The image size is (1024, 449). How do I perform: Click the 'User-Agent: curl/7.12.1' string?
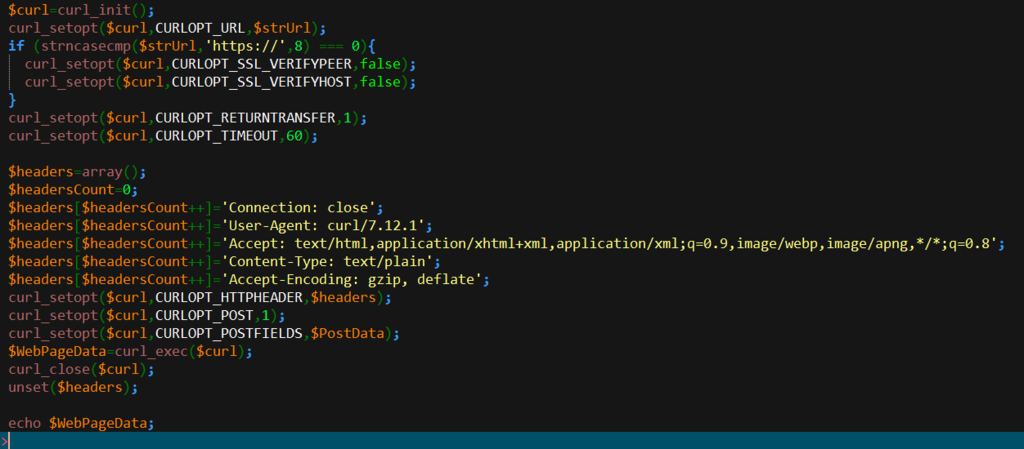coord(323,226)
